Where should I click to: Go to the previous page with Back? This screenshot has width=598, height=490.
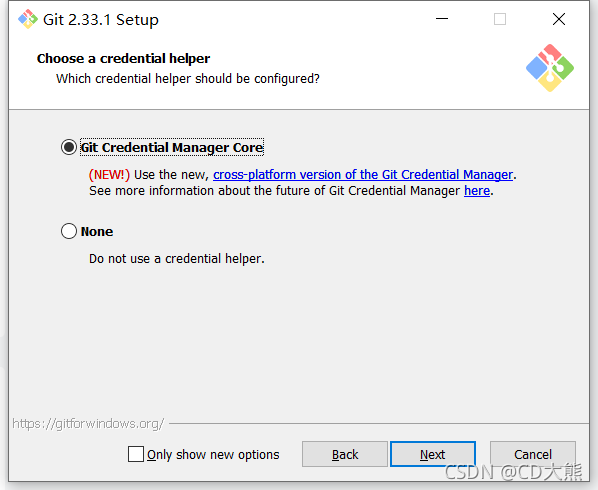[x=345, y=454]
